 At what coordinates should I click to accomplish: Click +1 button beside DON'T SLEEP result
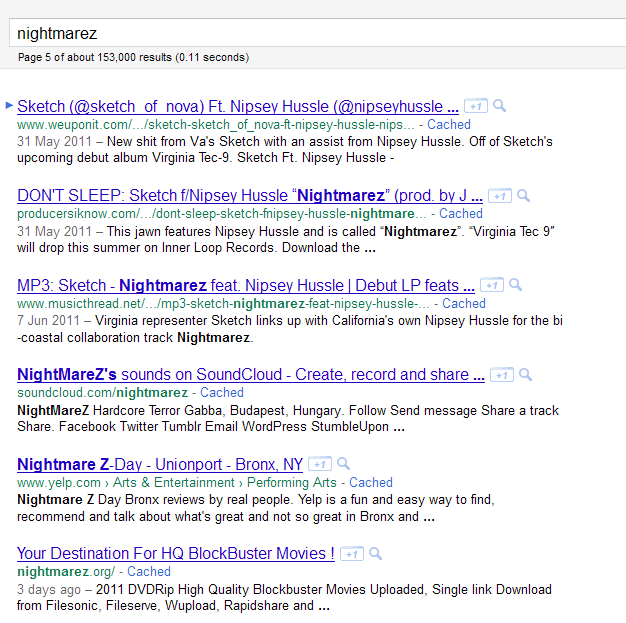coord(499,196)
